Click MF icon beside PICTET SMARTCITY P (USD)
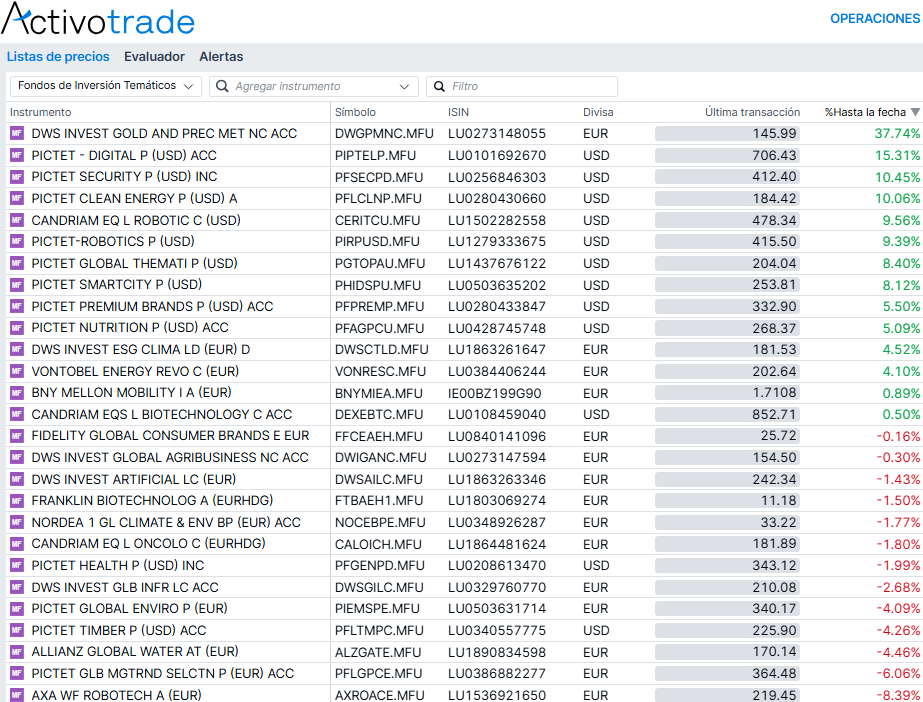The image size is (923, 702). tap(16, 285)
